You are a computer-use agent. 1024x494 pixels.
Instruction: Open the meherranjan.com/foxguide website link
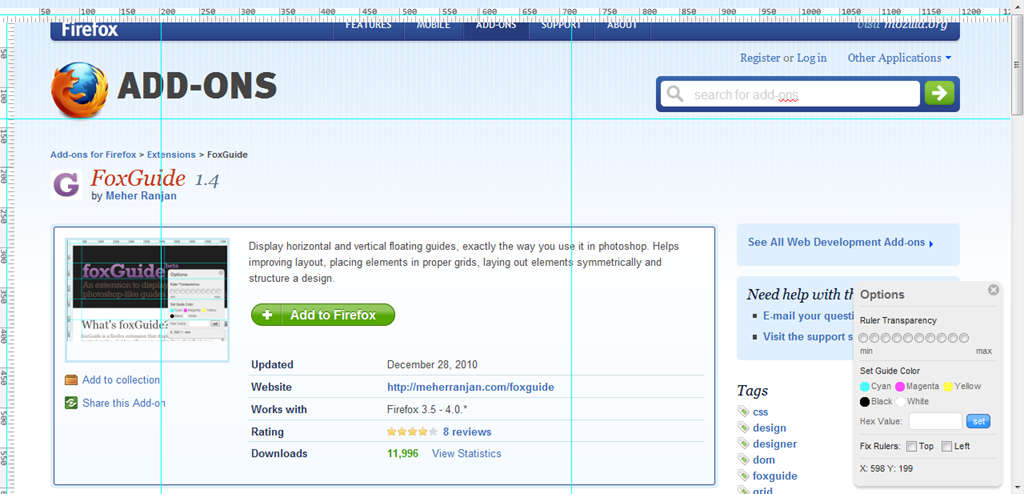click(x=470, y=387)
